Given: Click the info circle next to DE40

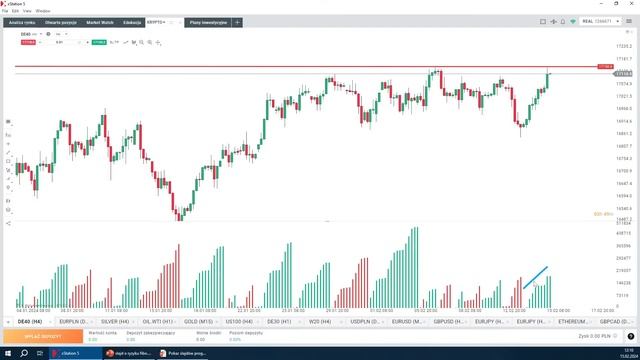Looking at the screenshot, I should pyautogui.click(x=48, y=34).
